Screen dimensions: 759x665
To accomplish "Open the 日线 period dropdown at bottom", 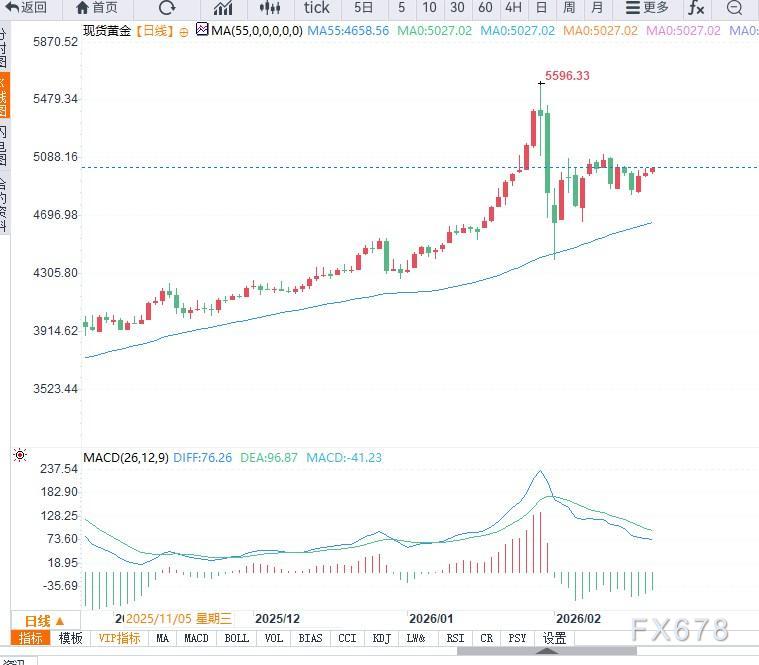I will [45, 620].
